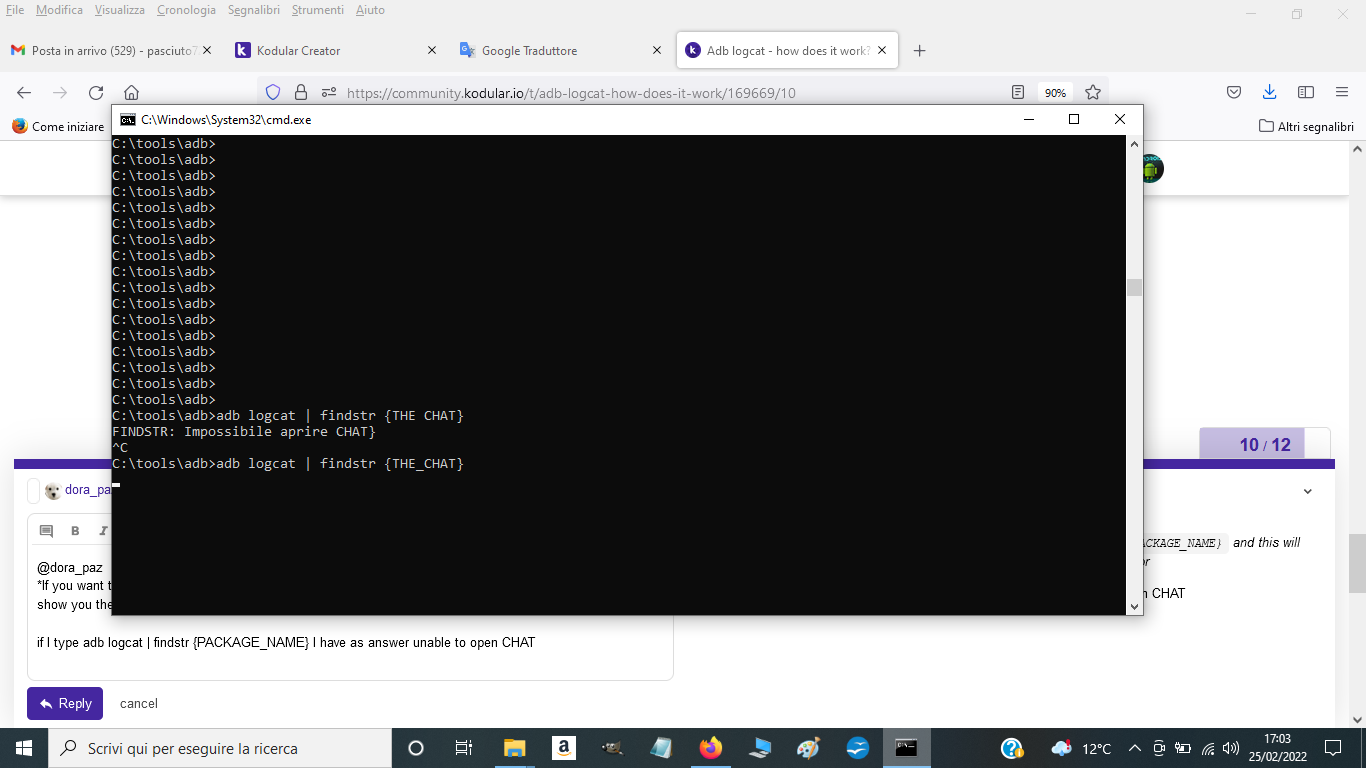Open Amazon from the Windows taskbar
Screen dimensions: 1366x768
563,748
